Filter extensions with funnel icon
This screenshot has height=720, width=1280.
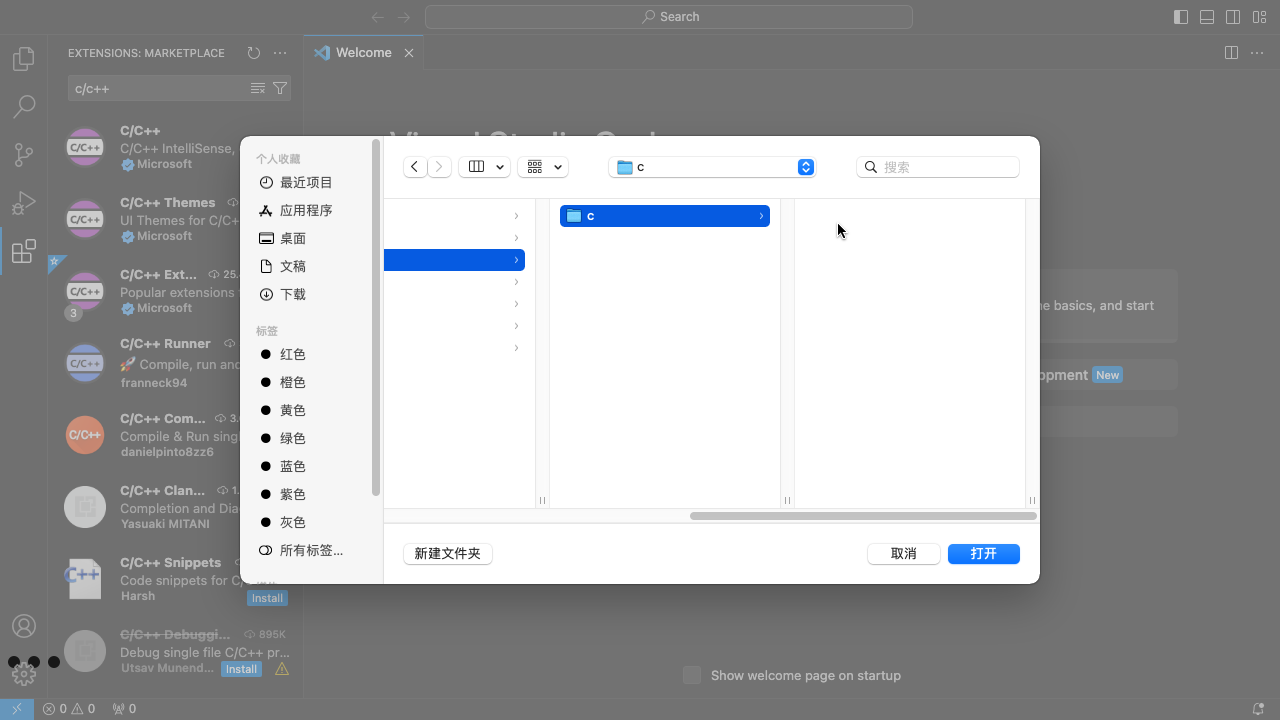(280, 89)
